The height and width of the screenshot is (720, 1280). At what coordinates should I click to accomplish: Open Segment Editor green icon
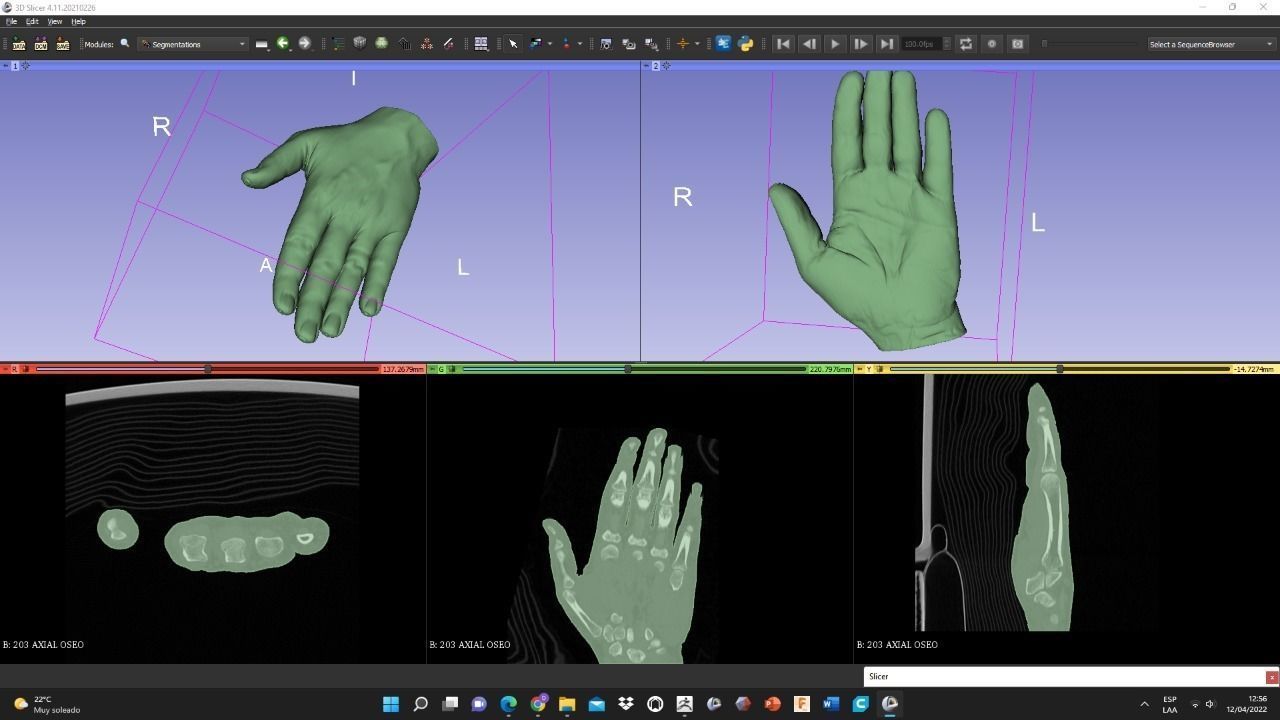point(382,44)
